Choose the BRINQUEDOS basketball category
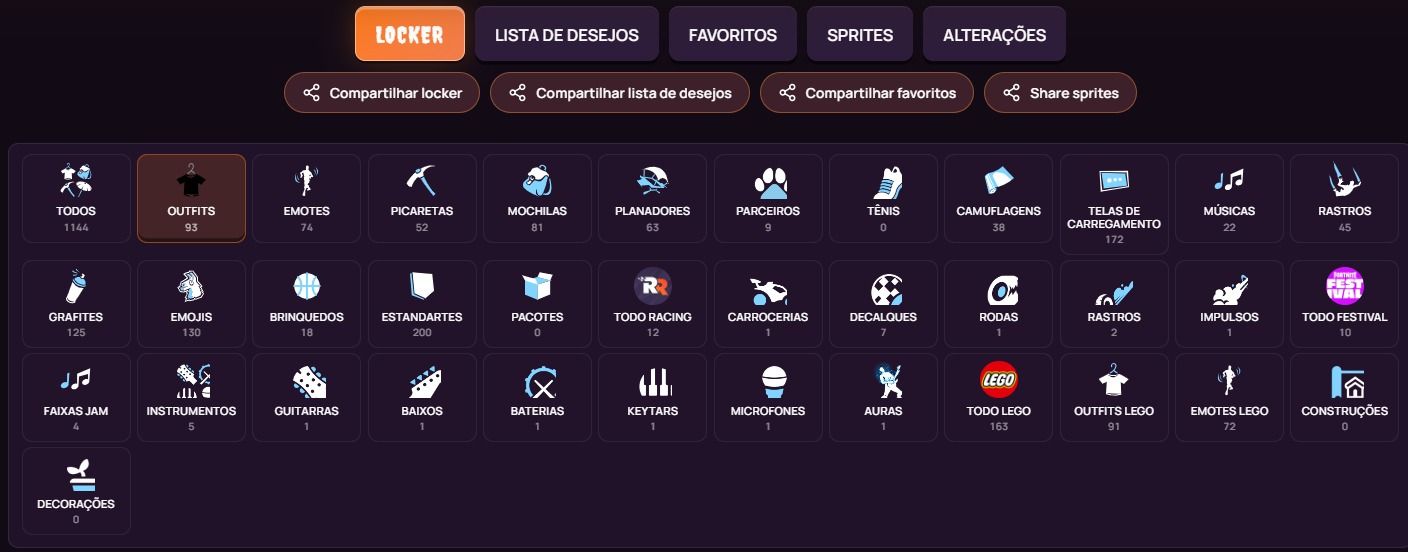1408x552 pixels. (306, 304)
